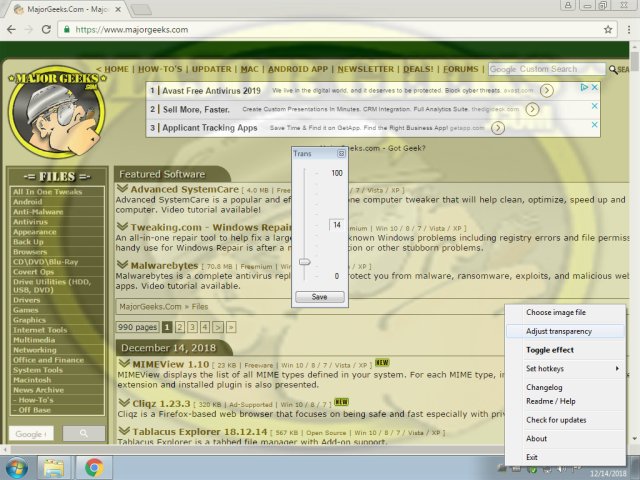
Task: Click the Advanced SystemCare chevron icon
Action: [x=122, y=189]
